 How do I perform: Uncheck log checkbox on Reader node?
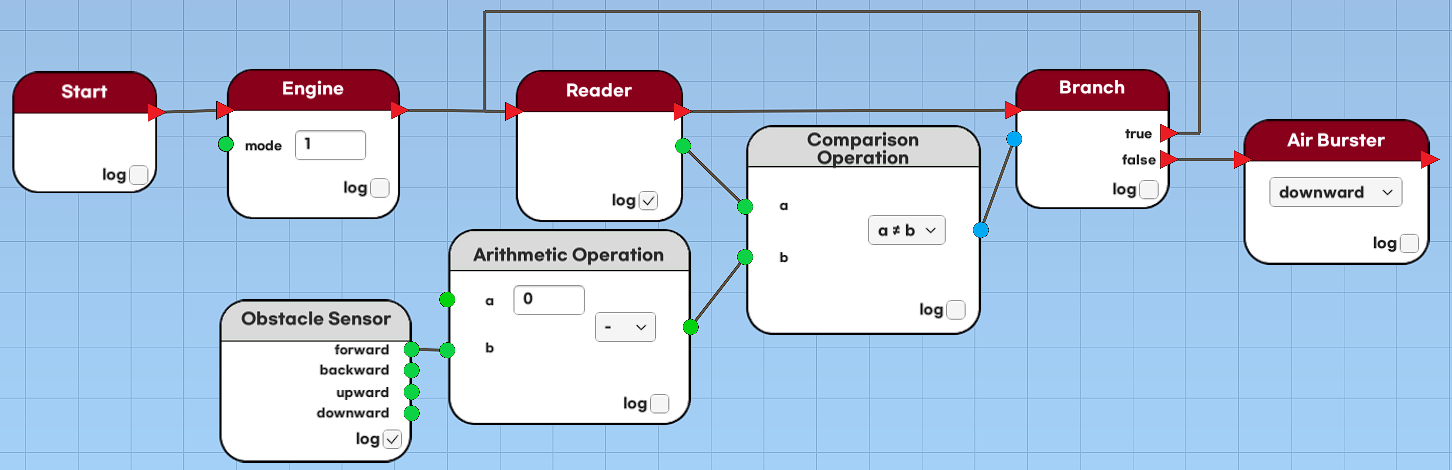pos(648,201)
